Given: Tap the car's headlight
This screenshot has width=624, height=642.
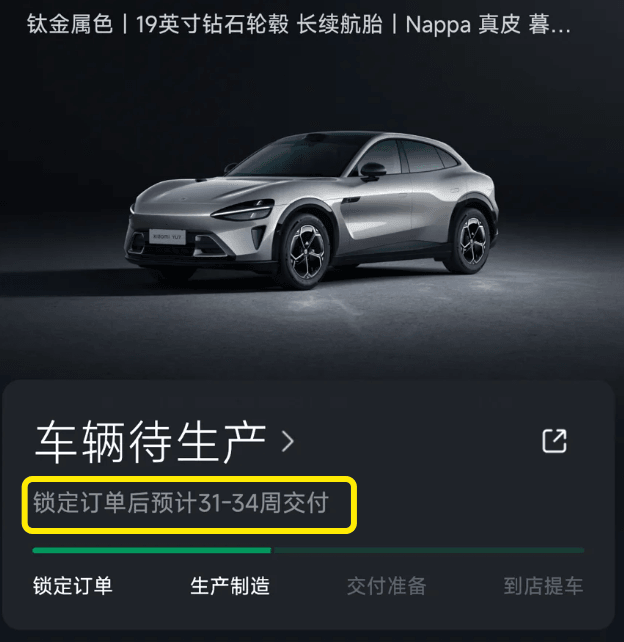Looking at the screenshot, I should point(243,209).
